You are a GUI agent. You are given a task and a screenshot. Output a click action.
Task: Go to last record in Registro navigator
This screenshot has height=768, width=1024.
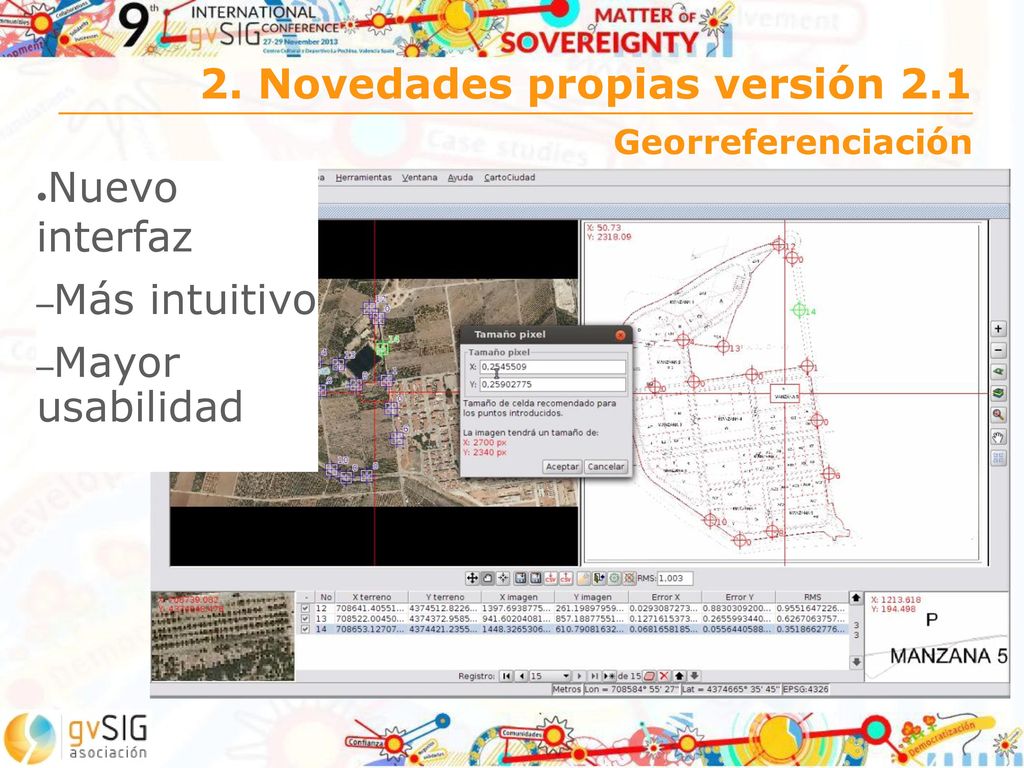click(594, 676)
